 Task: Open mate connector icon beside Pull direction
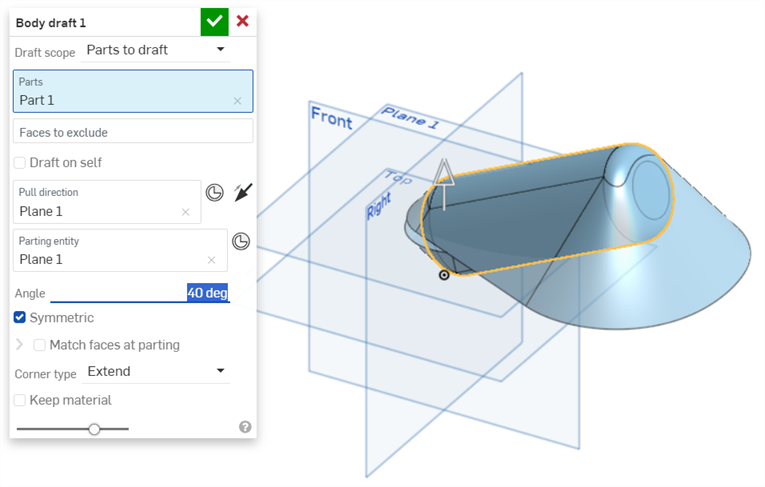coord(215,193)
